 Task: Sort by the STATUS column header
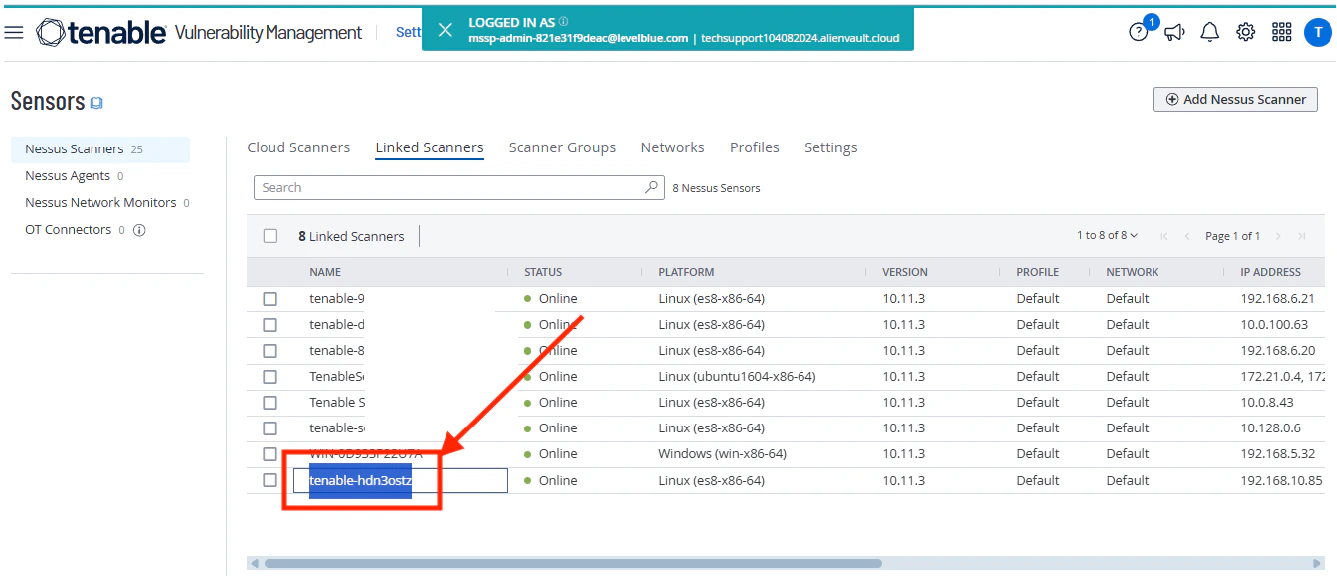[x=543, y=272]
